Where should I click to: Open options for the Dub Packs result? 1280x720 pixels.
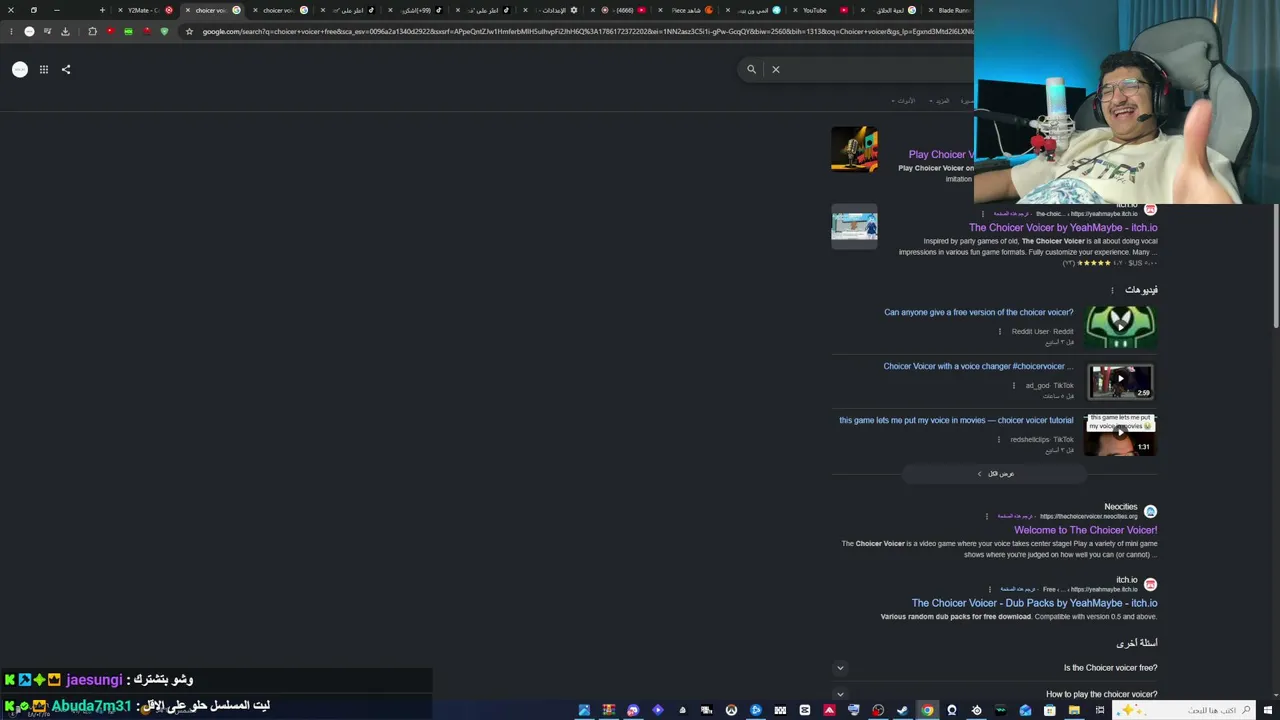(990, 589)
